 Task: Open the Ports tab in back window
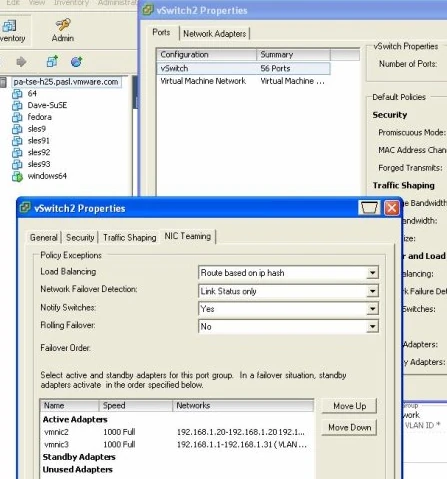tap(161, 32)
